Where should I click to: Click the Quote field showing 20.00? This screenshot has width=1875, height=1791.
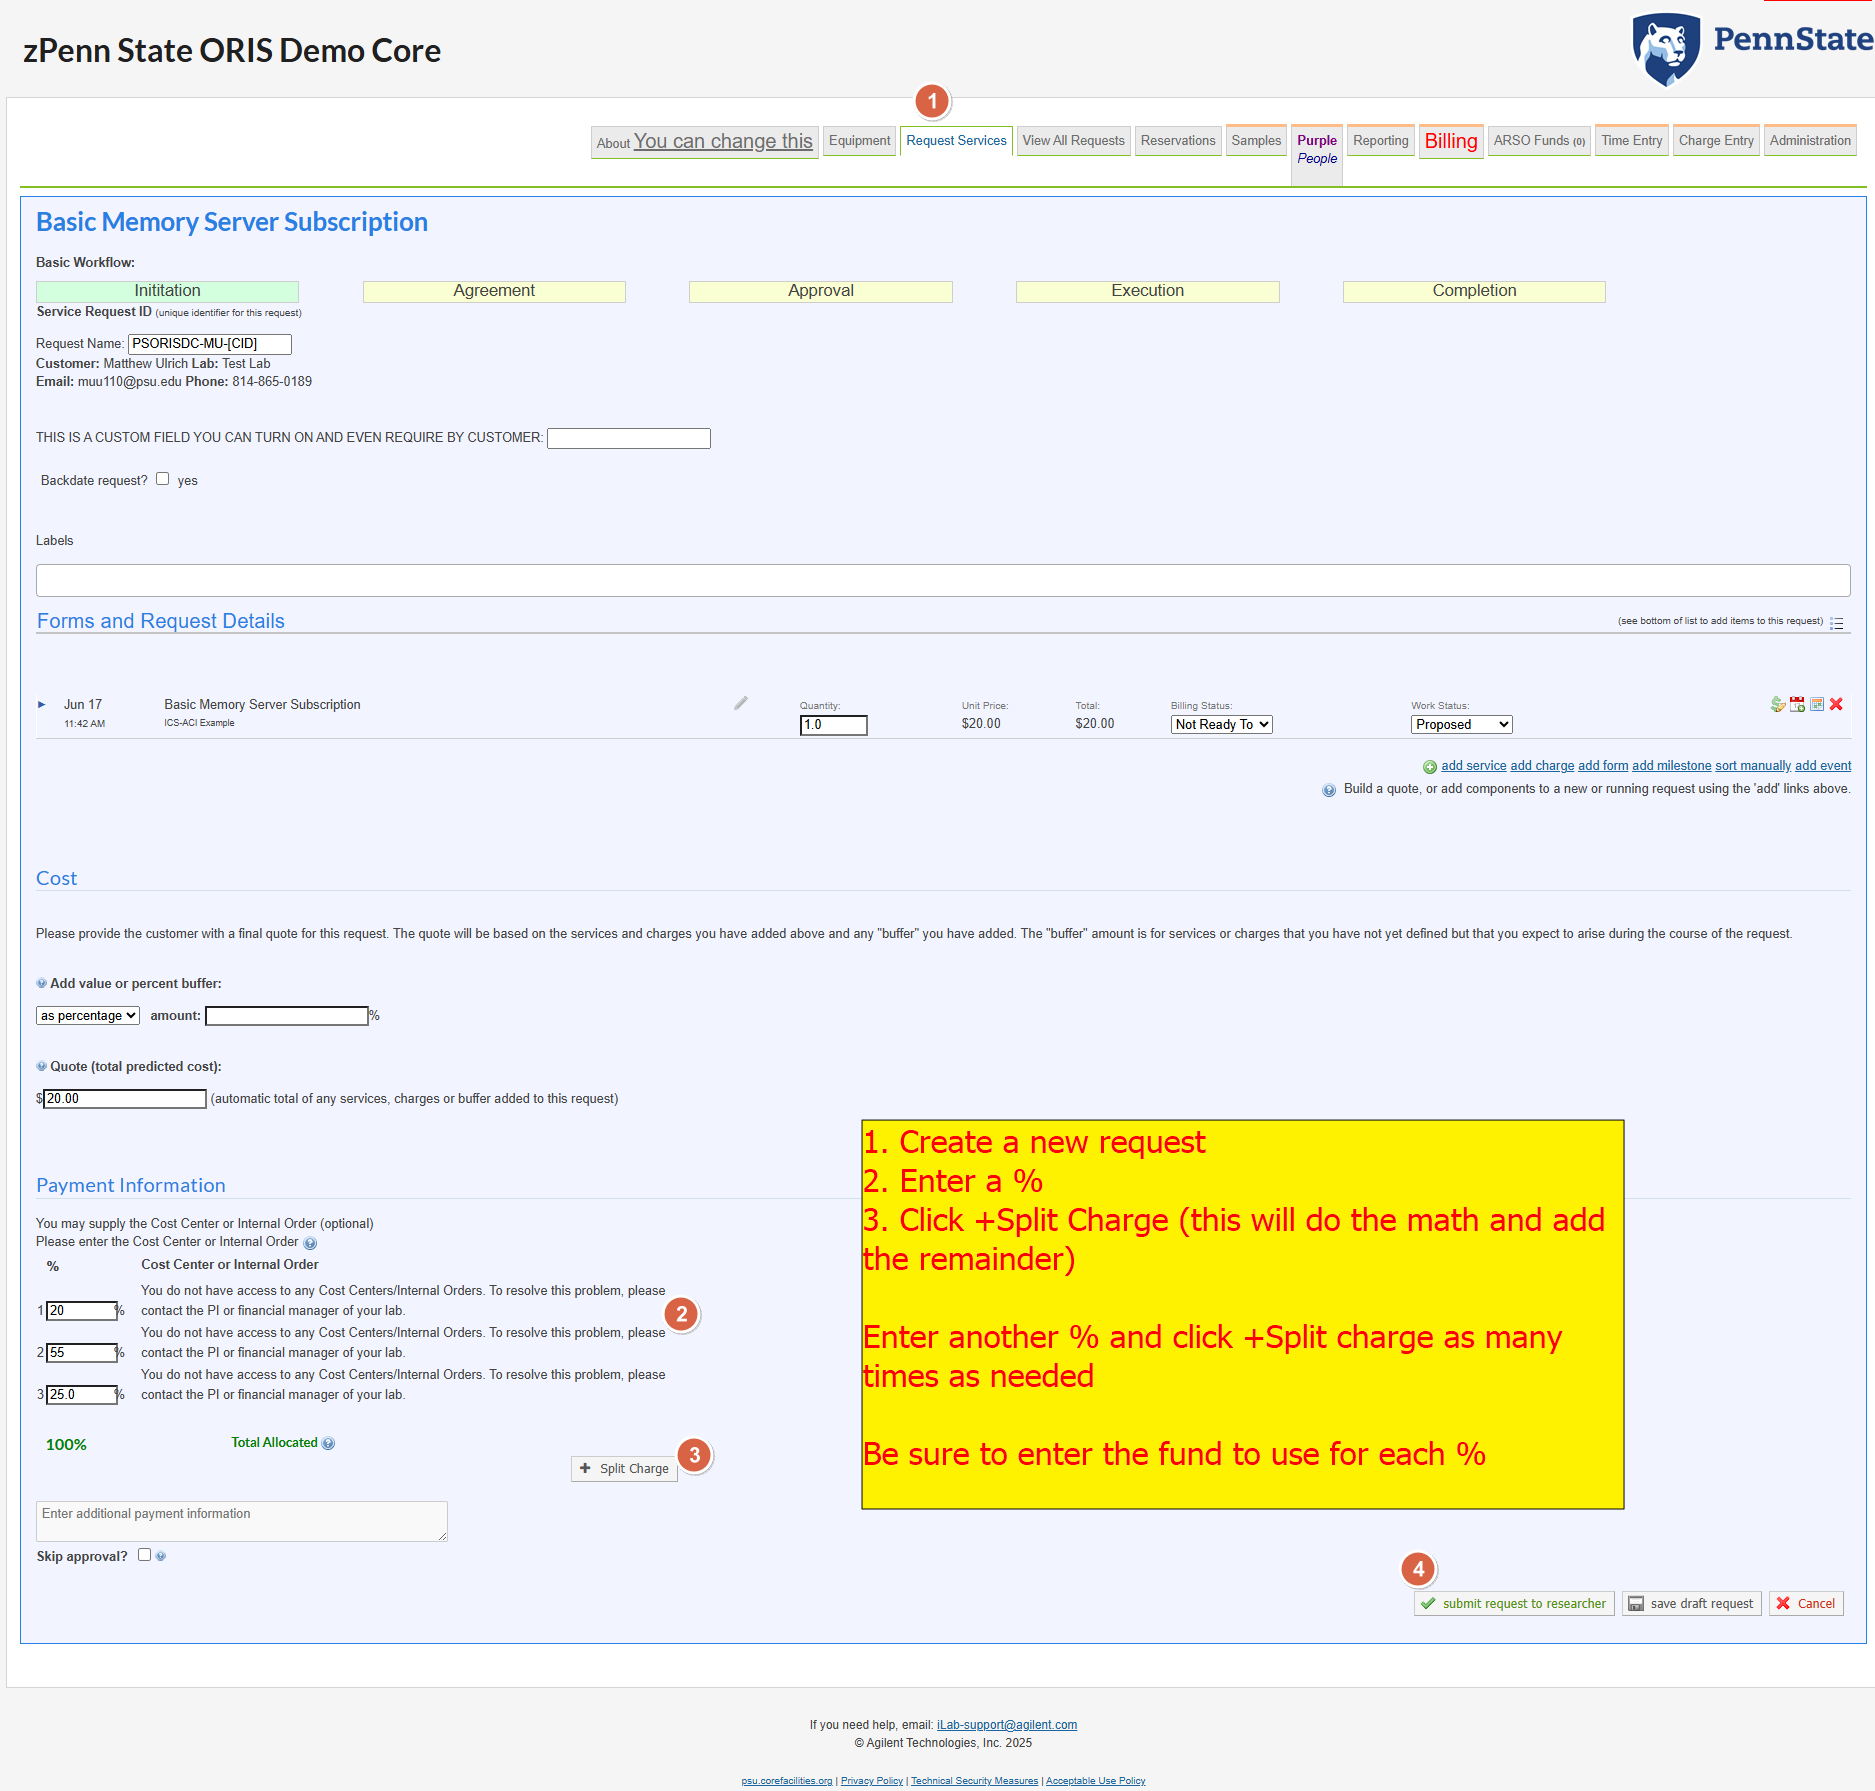coord(125,1099)
